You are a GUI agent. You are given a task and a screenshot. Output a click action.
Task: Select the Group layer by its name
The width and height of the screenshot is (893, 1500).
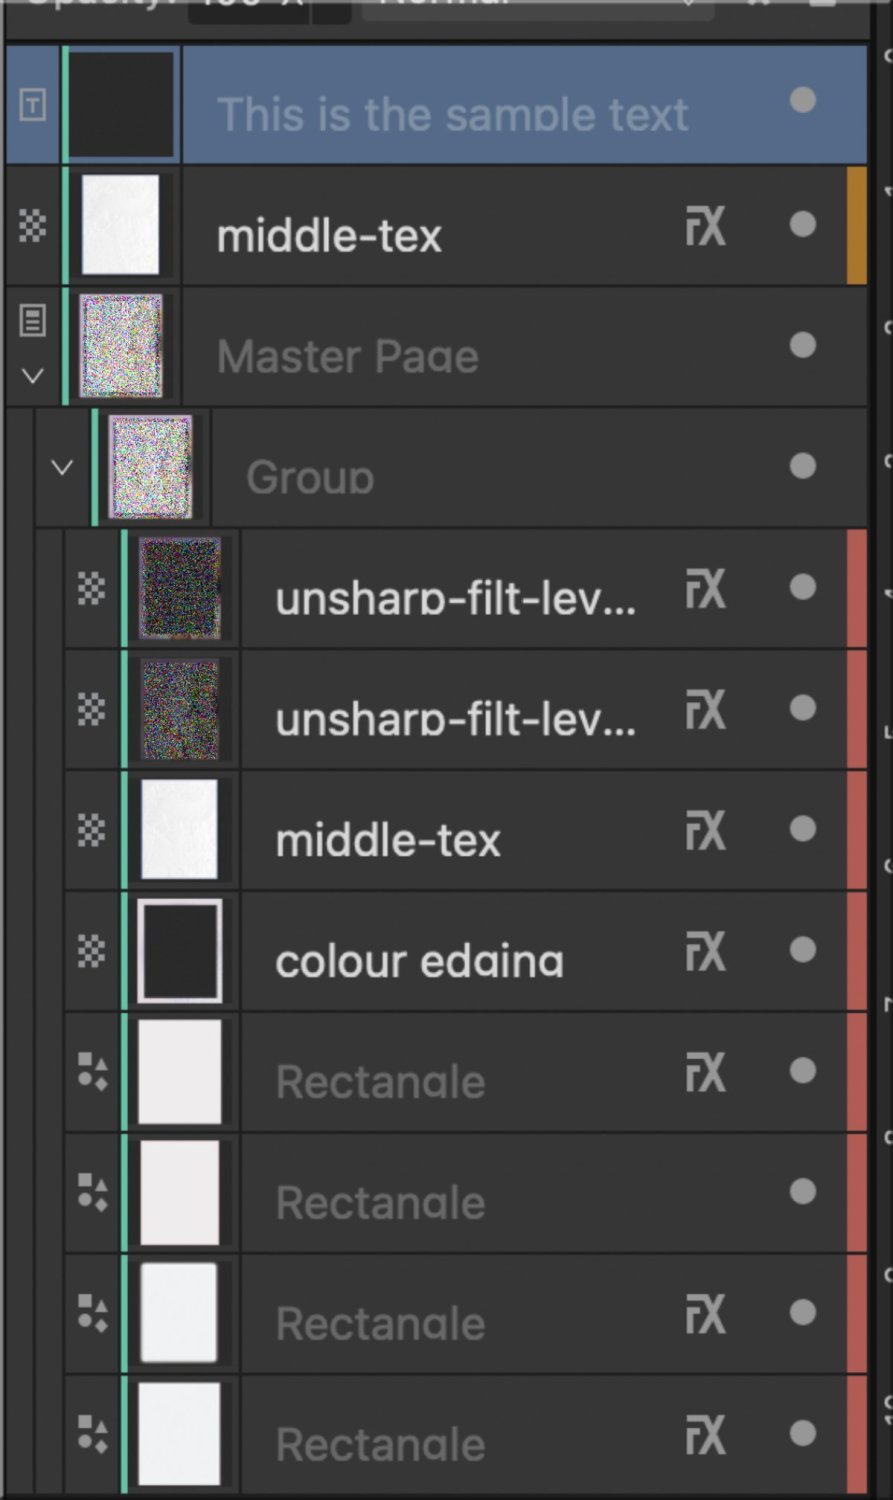coord(310,478)
